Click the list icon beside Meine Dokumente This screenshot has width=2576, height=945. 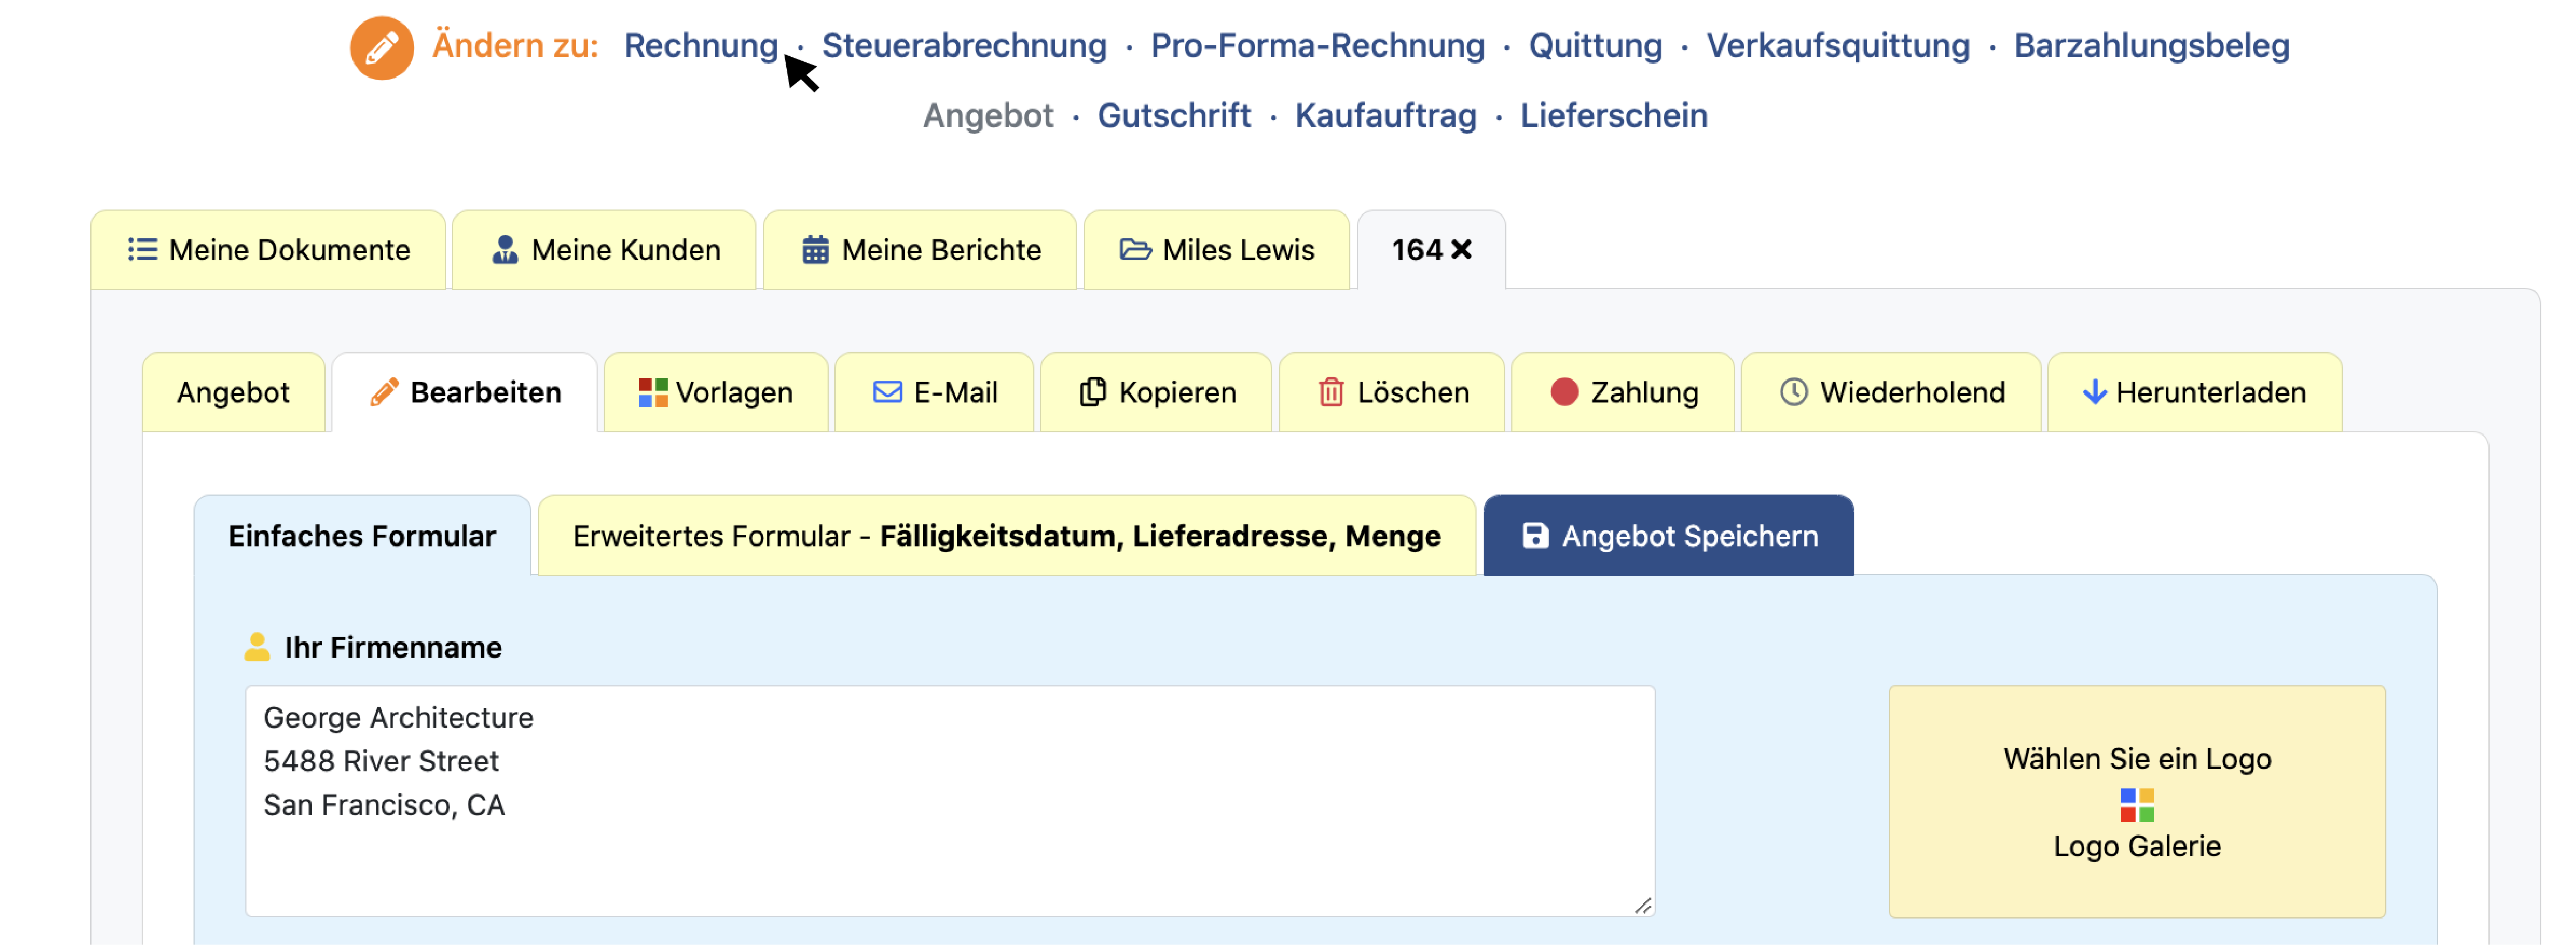click(142, 250)
